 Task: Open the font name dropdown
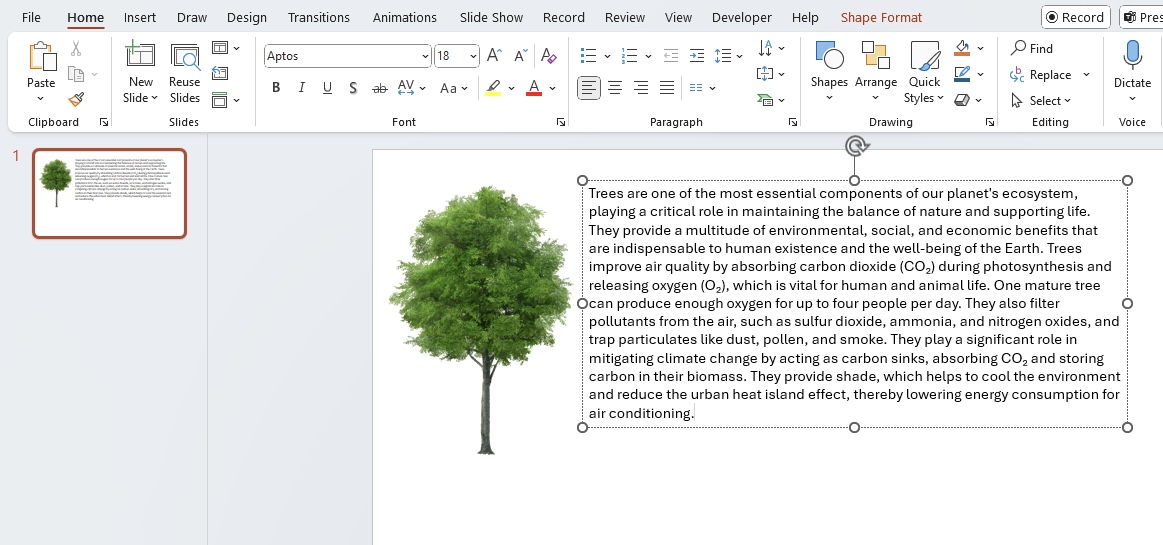(x=425, y=56)
